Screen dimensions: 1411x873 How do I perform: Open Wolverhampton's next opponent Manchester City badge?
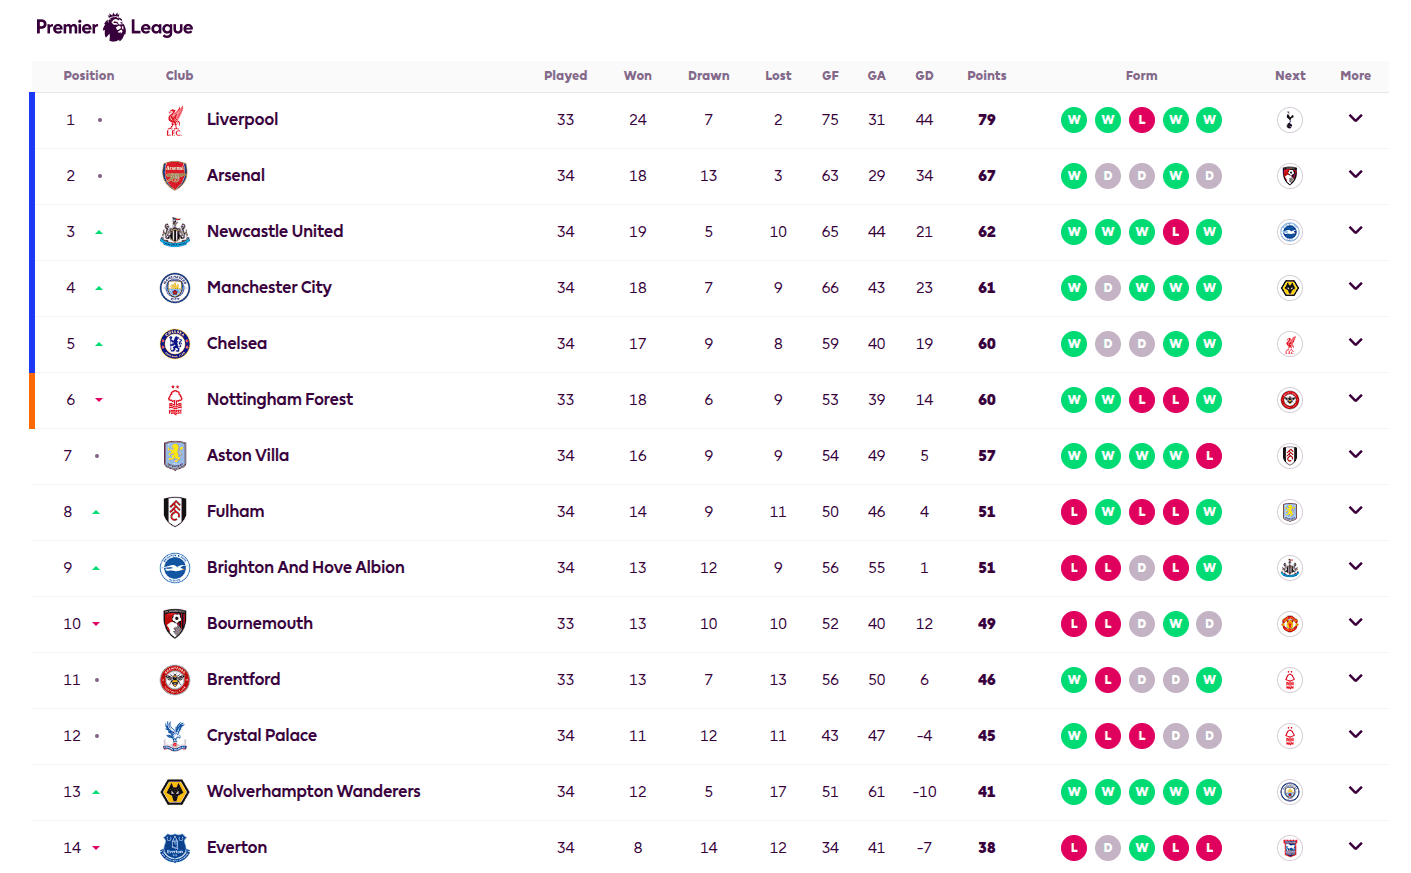point(1290,792)
